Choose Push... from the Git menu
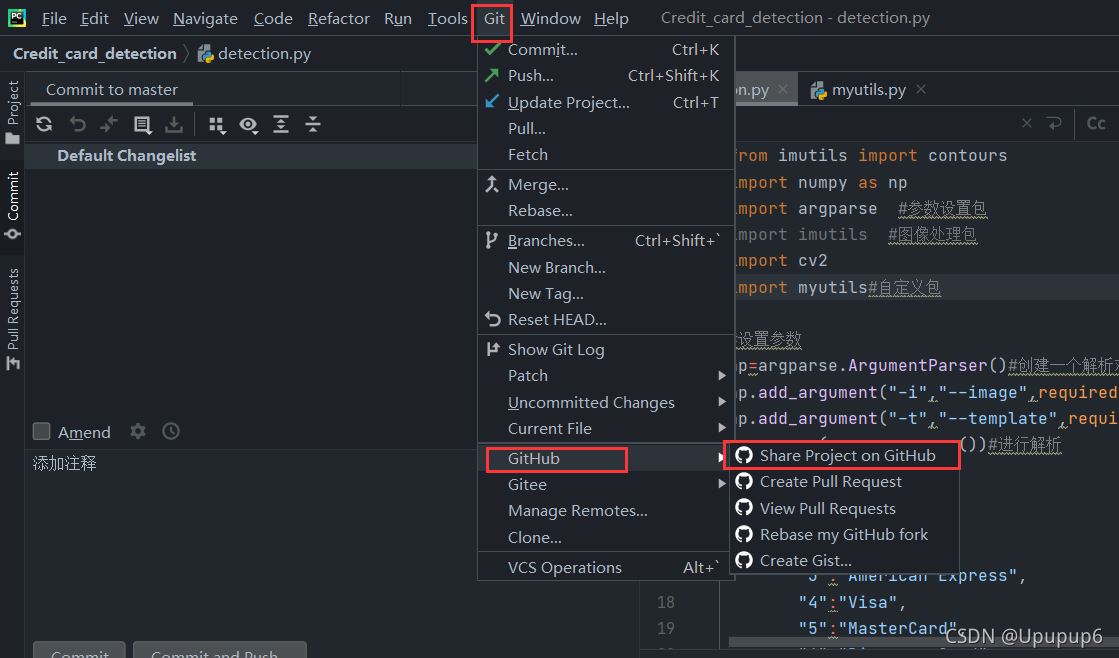Image resolution: width=1119 pixels, height=658 pixels. (x=530, y=76)
